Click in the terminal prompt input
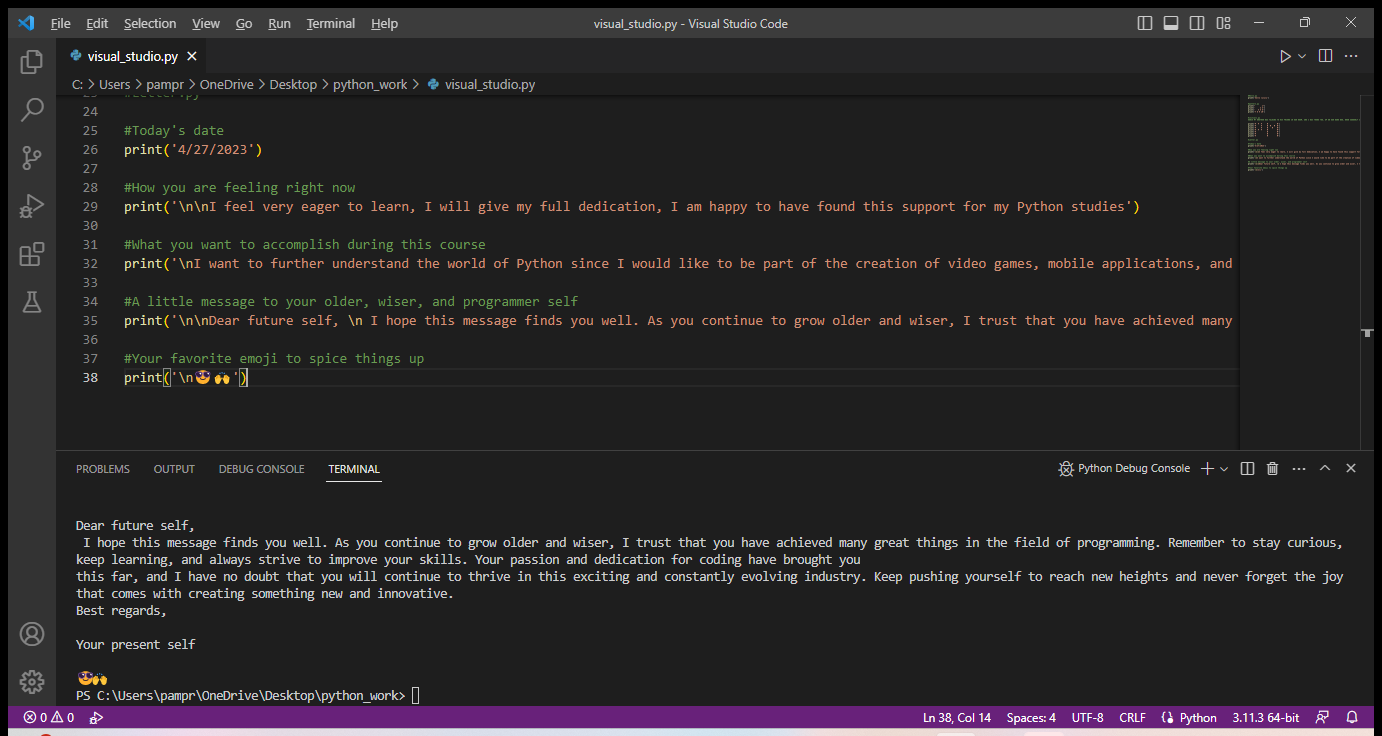This screenshot has width=1382, height=736. coord(416,695)
